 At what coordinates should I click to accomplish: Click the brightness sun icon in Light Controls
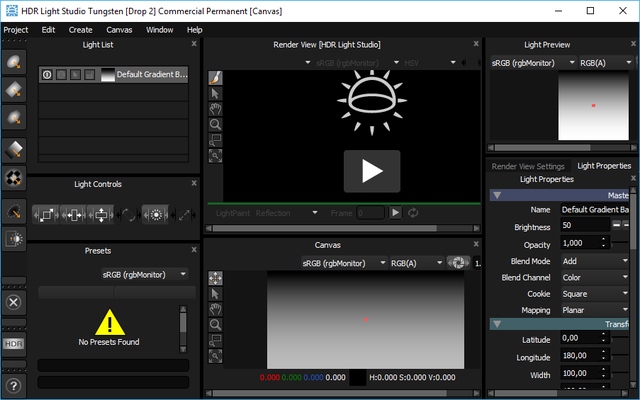pyautogui.click(x=155, y=214)
